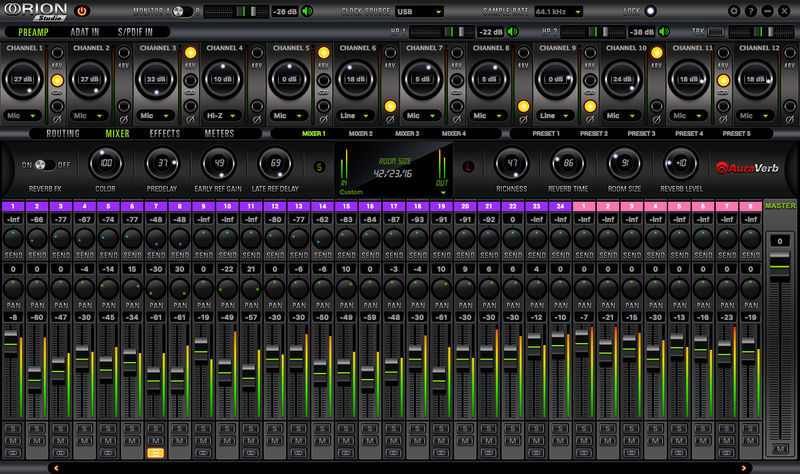Open help with the question mark icon

click(x=751, y=11)
